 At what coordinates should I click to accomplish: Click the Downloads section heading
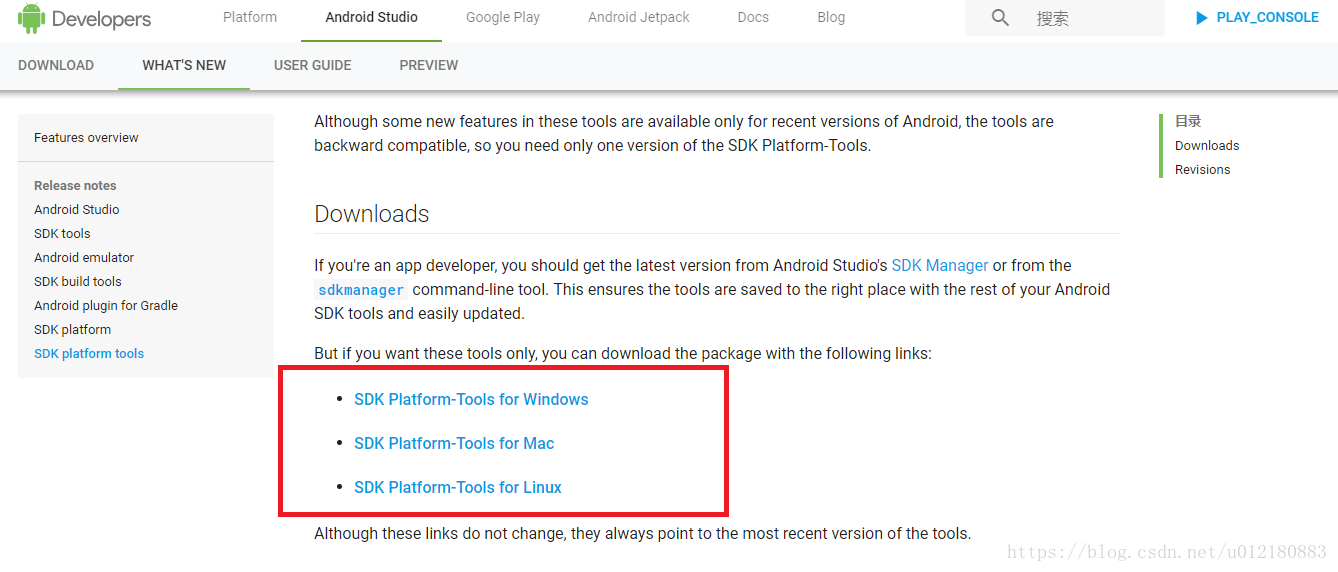click(372, 214)
